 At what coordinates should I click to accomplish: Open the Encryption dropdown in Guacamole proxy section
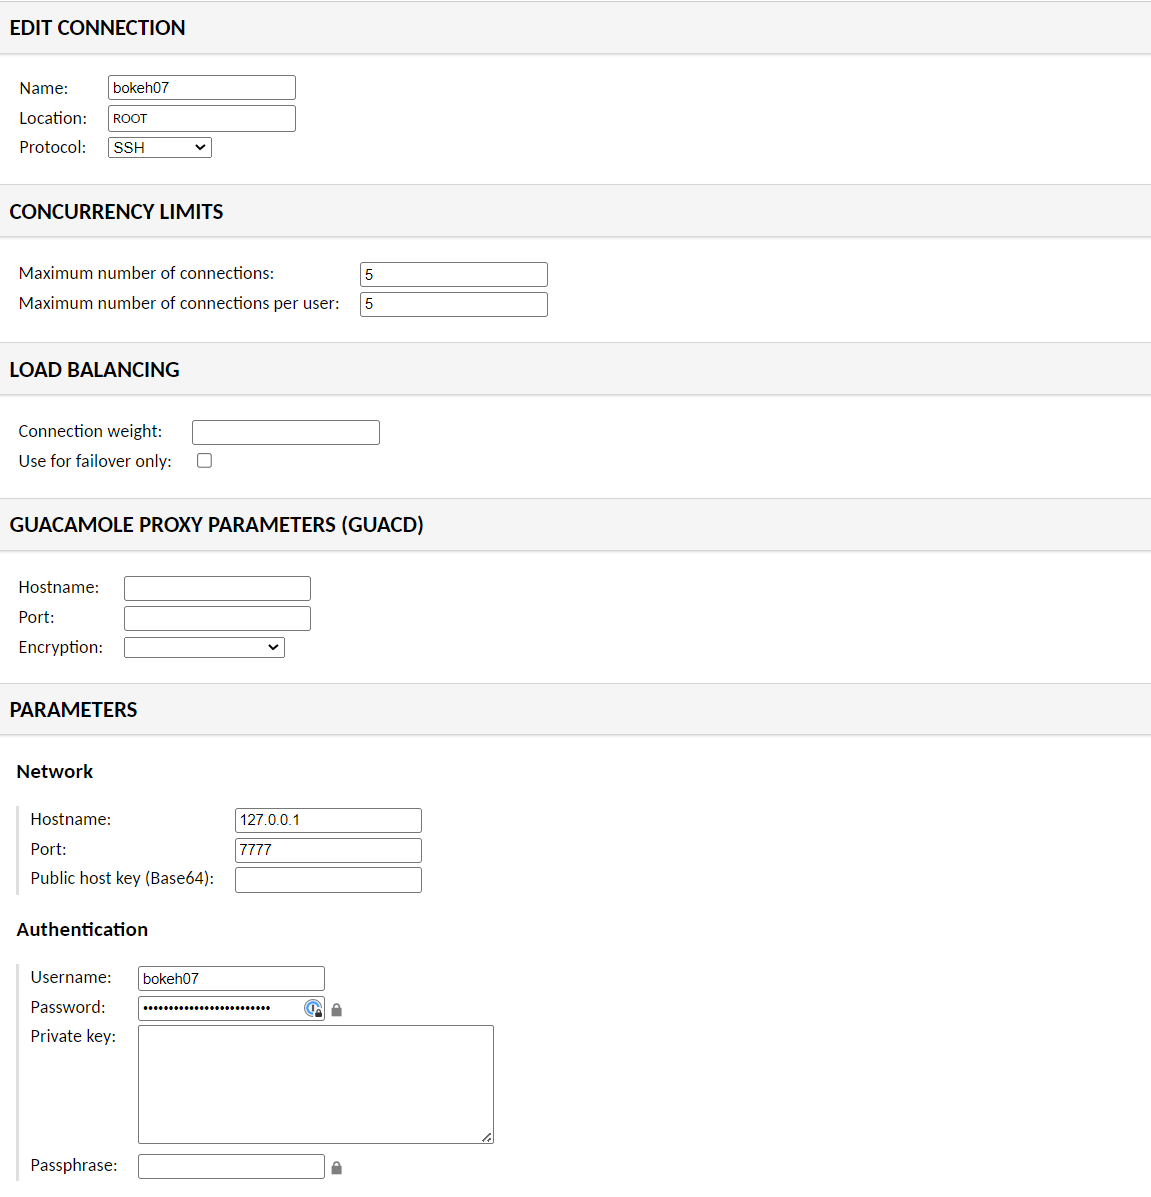click(203, 647)
